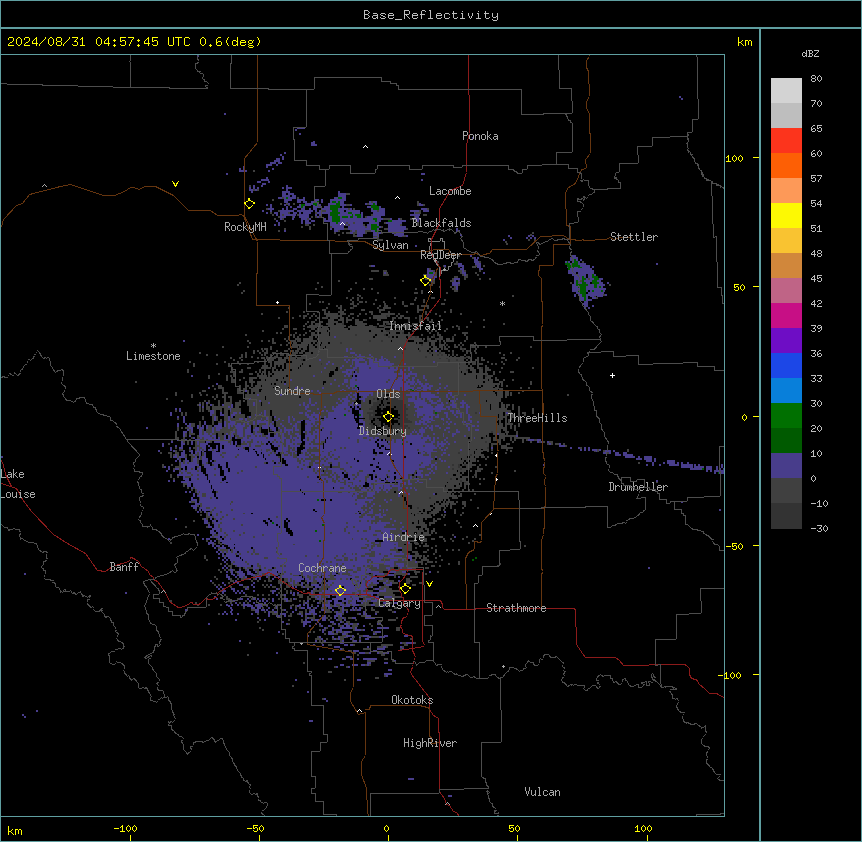Click the RockyMH label
This screenshot has width=862, height=842.
click(x=245, y=227)
